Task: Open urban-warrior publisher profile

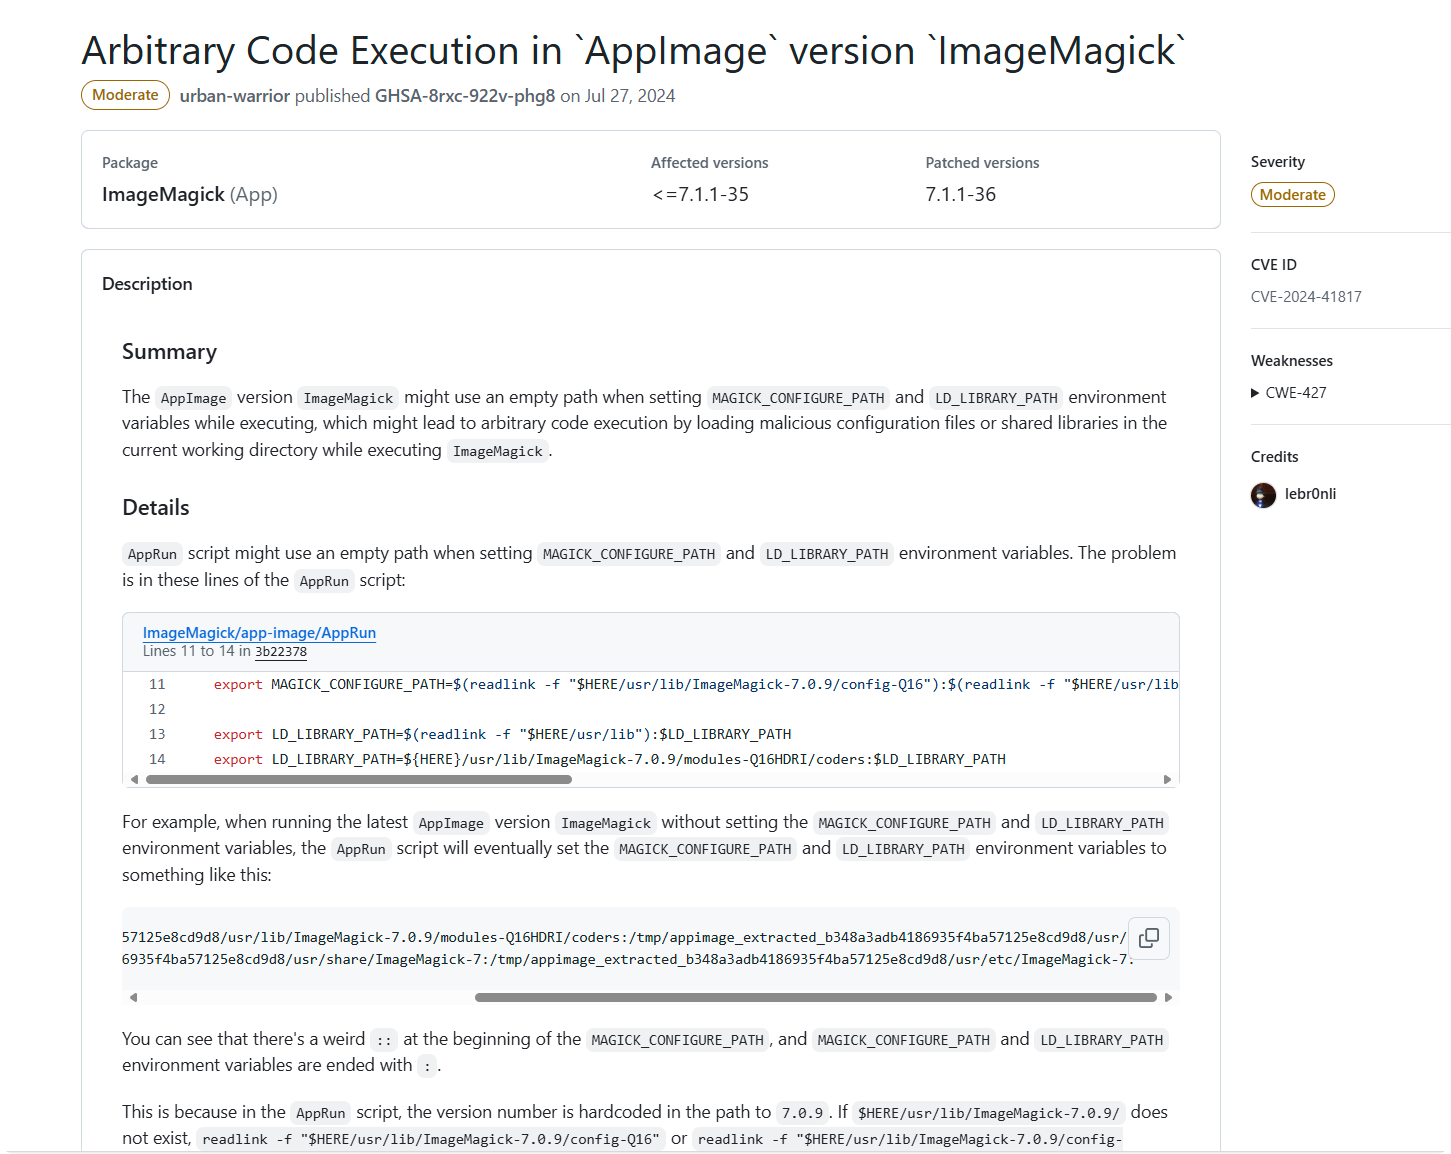Action: point(235,96)
